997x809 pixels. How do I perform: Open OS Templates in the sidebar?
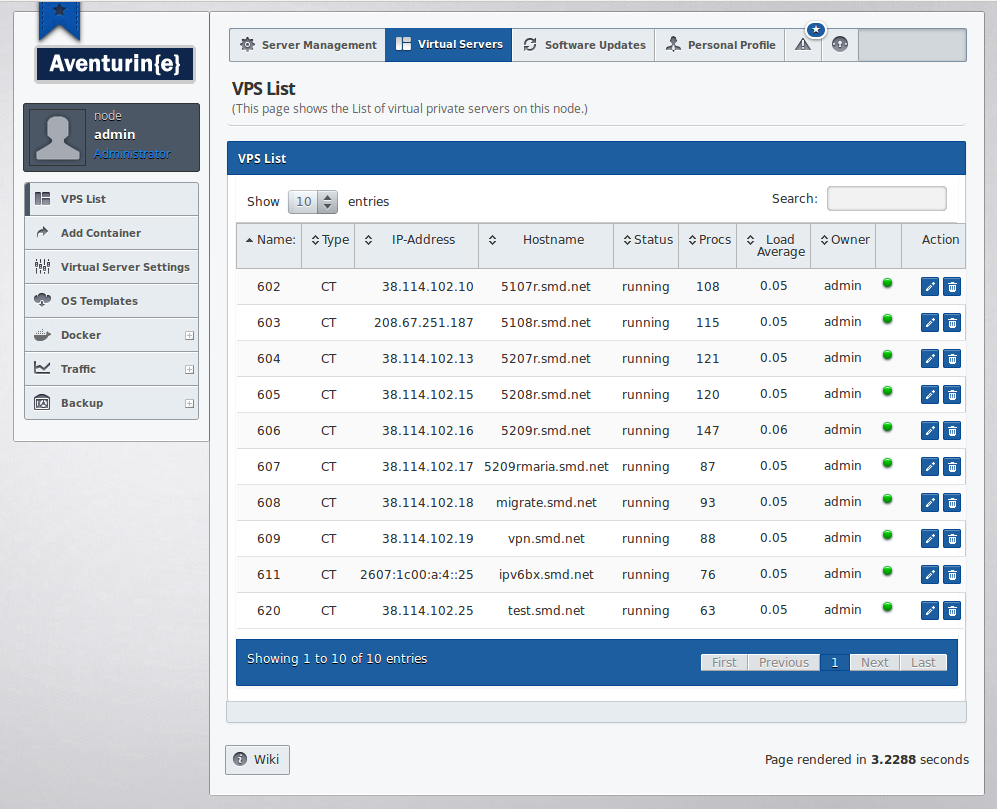tap(111, 301)
